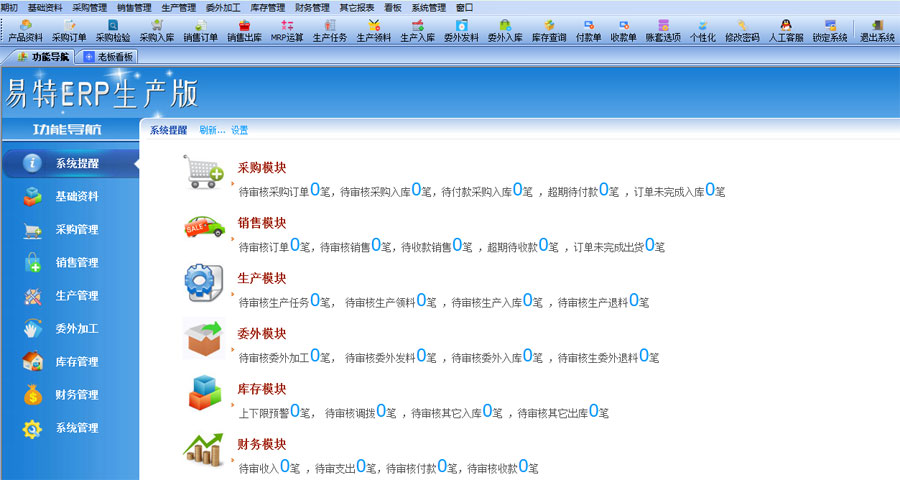Click the 刷新 link
This screenshot has height=480, width=900.
pyautogui.click(x=211, y=130)
